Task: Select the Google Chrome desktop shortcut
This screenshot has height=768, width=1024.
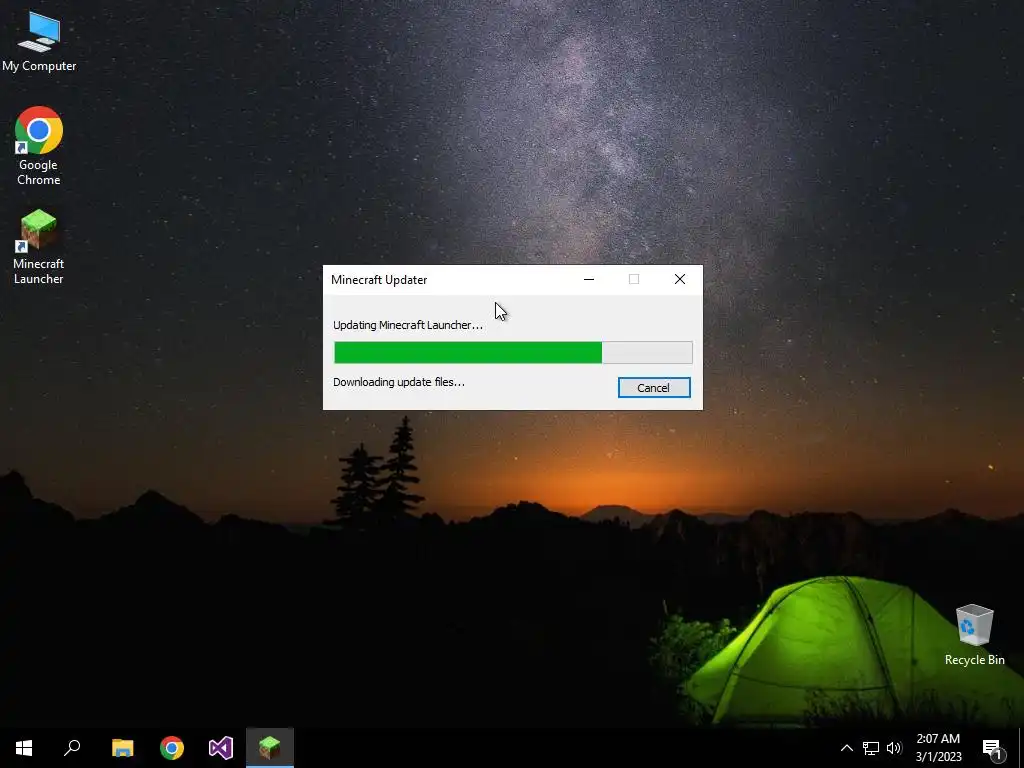Action: (x=39, y=146)
